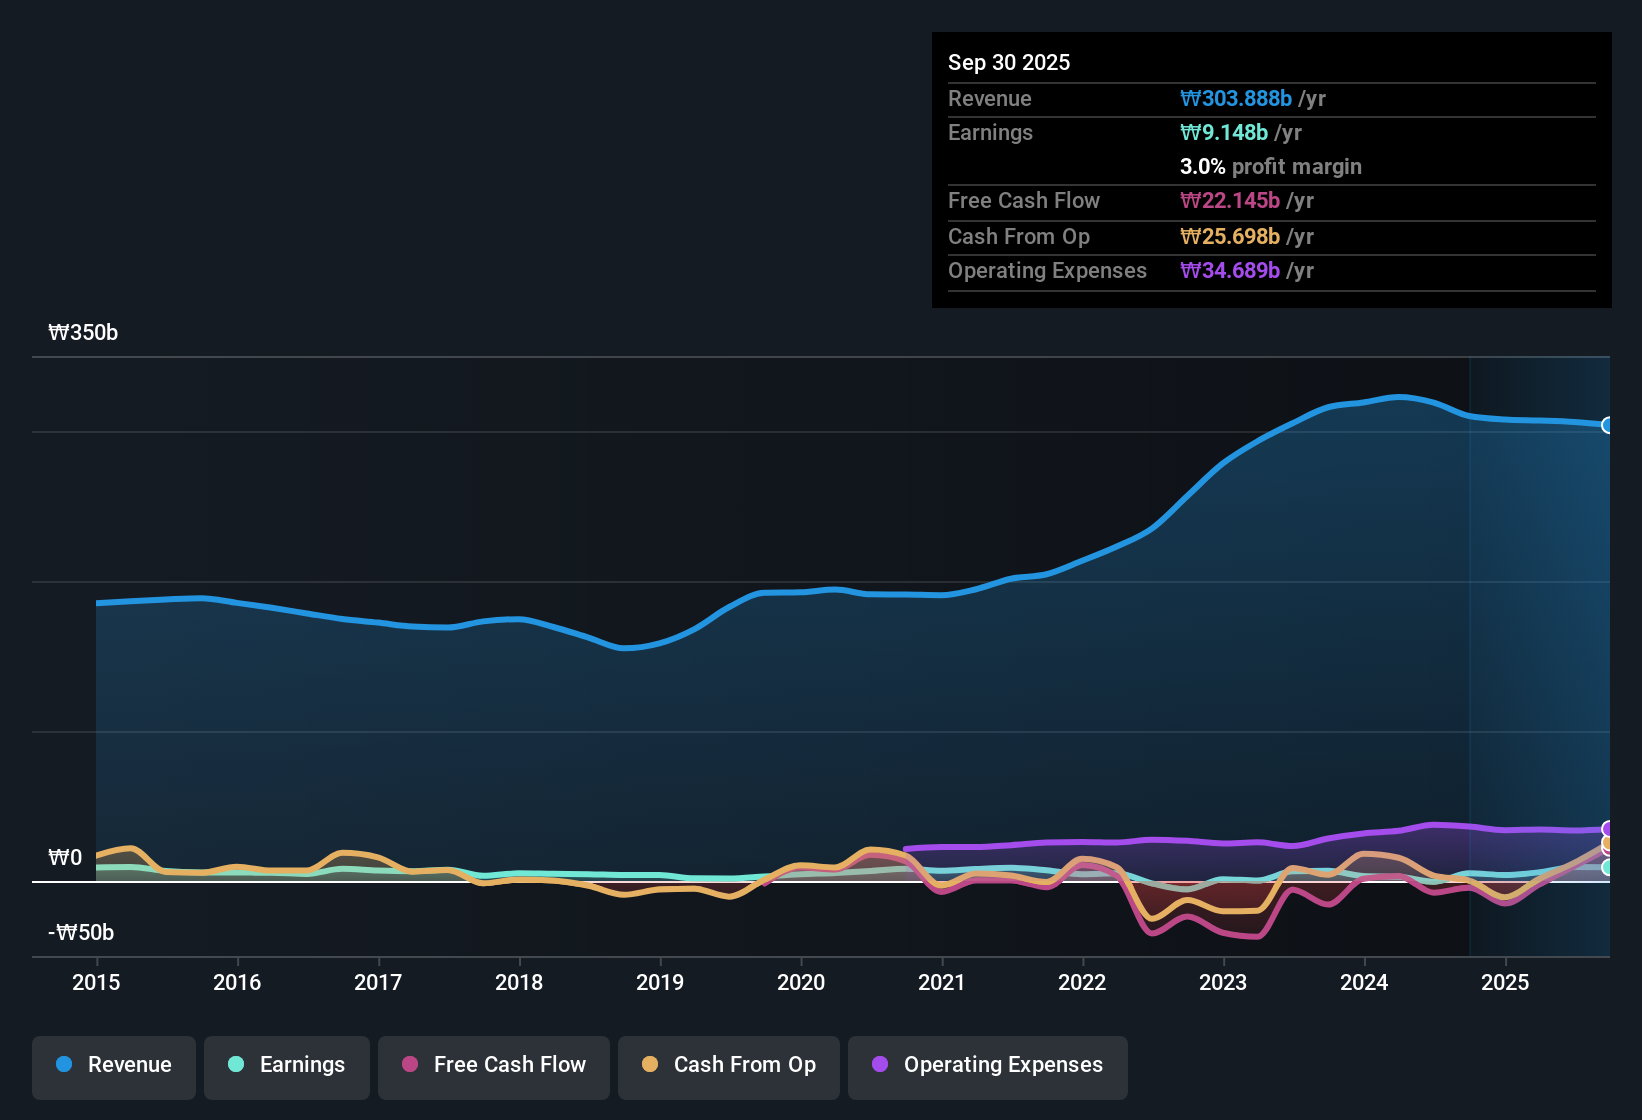
Task: Click the Free Cash Flow legend button
Action: click(493, 1065)
